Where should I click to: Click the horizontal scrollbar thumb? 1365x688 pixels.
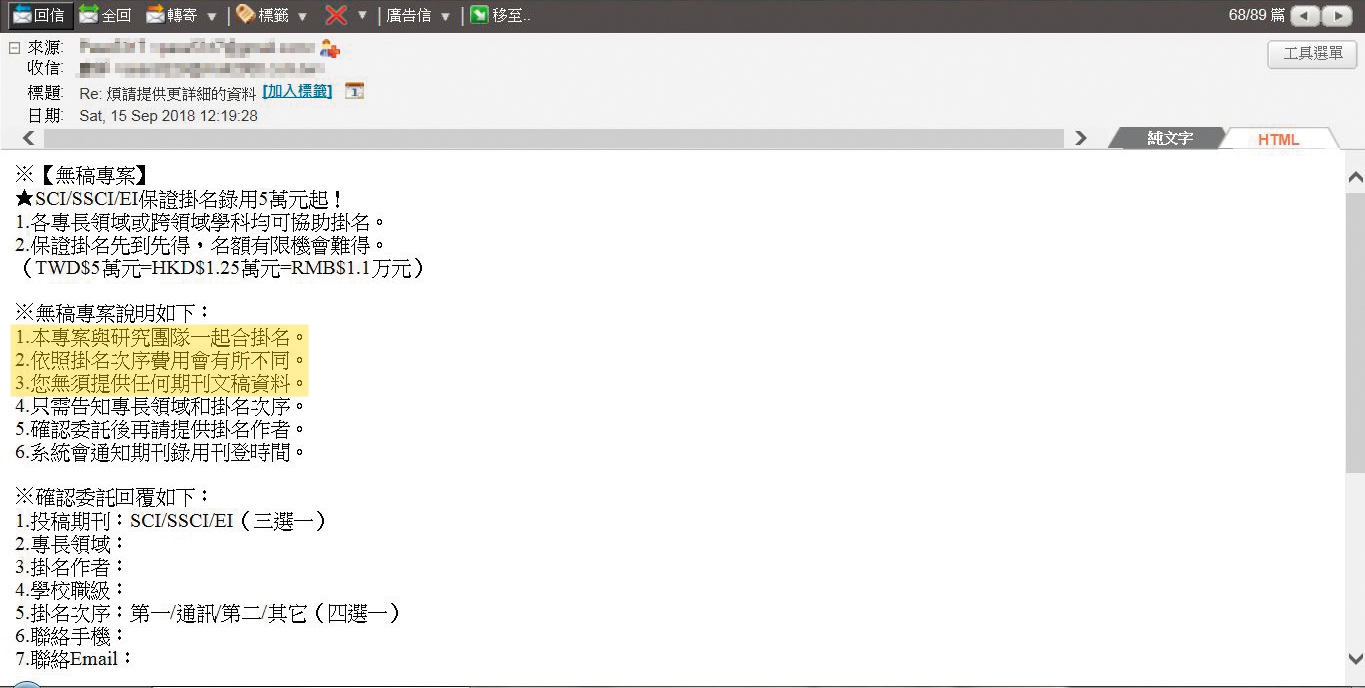point(553,139)
